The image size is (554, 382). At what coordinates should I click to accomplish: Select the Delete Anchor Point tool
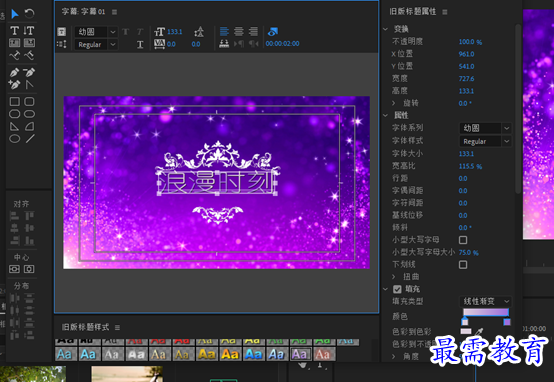(x=29, y=72)
